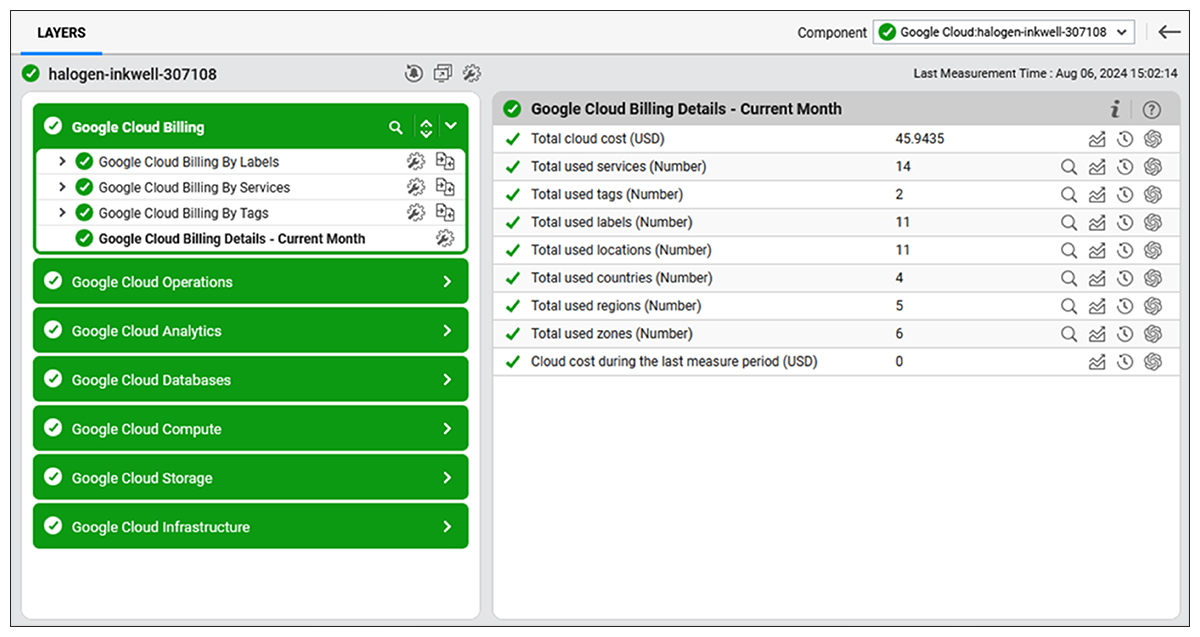The image size is (1200, 637).
Task: Click the back arrow at top right
Action: tap(1169, 32)
